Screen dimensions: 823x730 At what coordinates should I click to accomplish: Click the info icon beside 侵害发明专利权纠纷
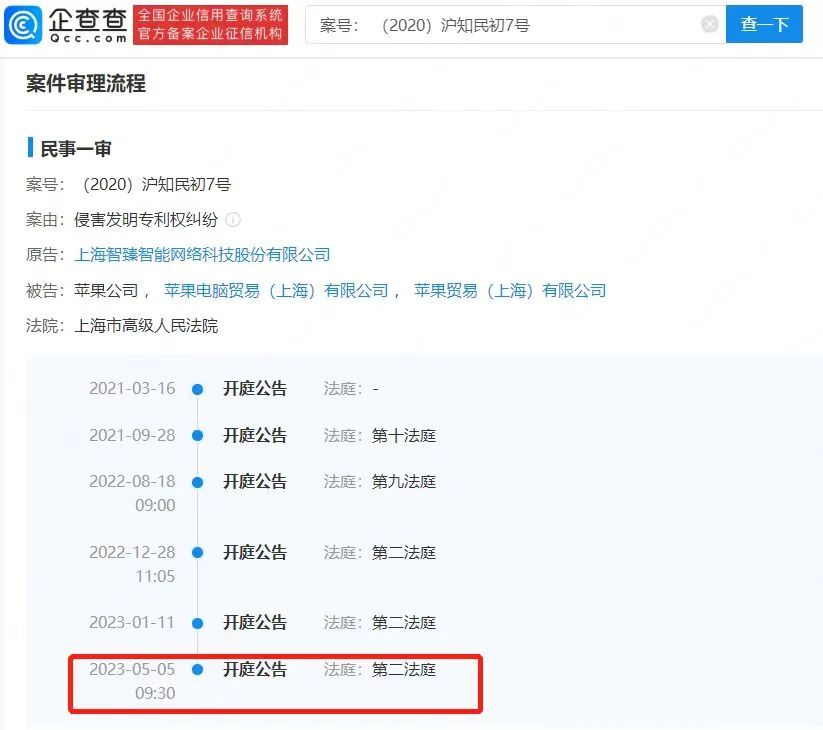tap(232, 219)
